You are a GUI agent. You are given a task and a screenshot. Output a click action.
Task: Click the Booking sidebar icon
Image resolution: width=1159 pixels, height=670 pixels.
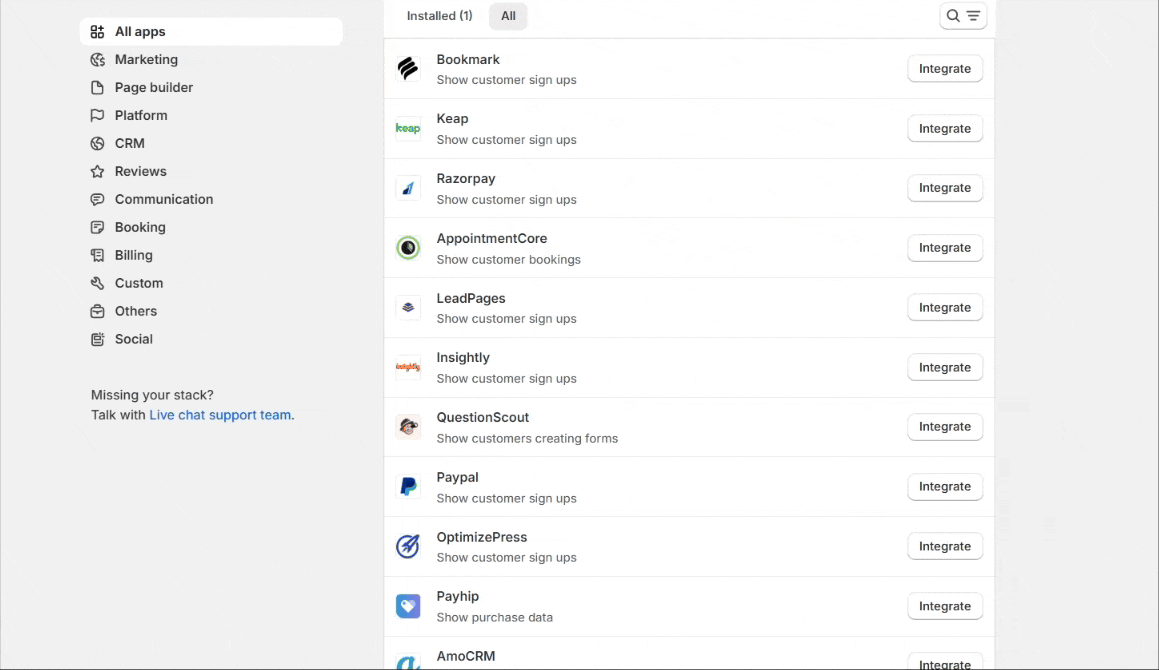(98, 228)
